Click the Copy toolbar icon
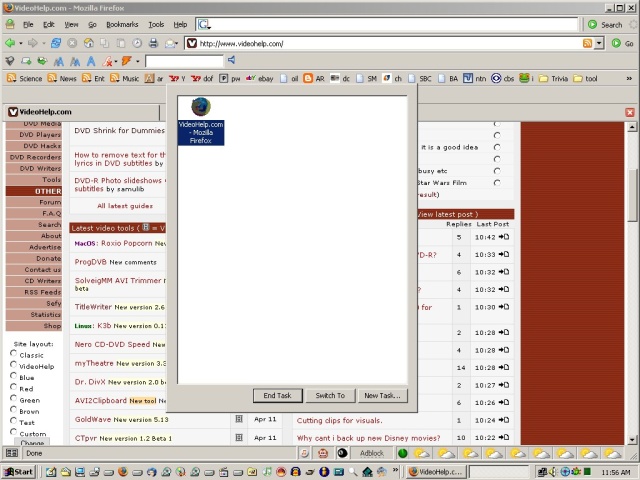Screen dimensions: 640x480 [x=105, y=43]
